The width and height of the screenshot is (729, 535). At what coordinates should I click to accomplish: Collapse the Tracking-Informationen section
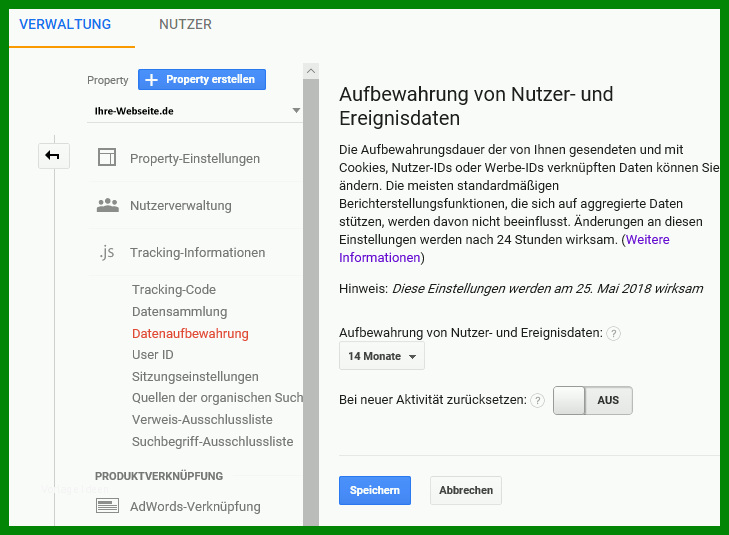point(198,252)
